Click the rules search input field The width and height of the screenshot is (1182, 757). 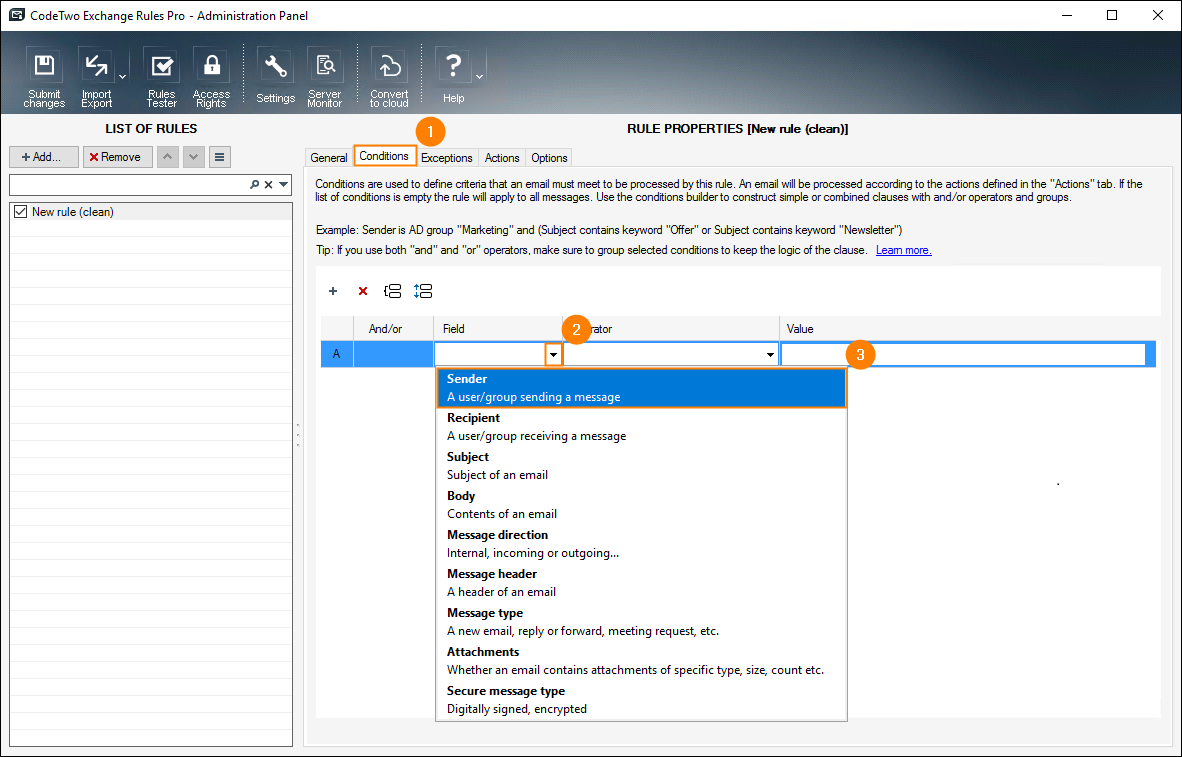(128, 185)
